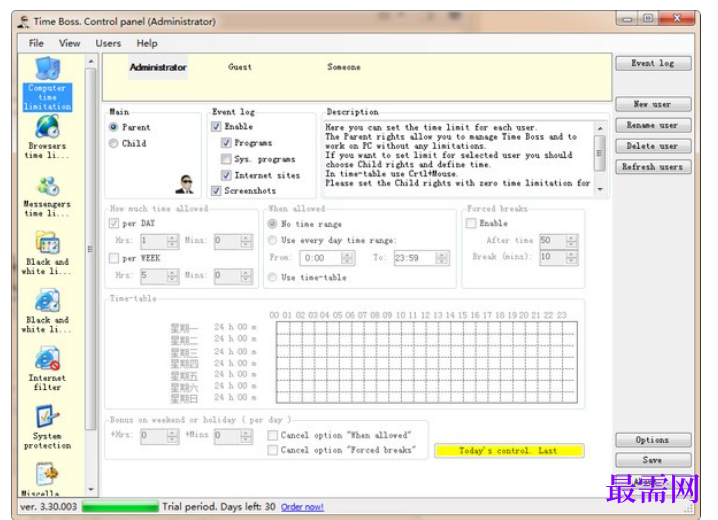The height and width of the screenshot is (520, 718).
Task: Open the File menu
Action: pyautogui.click(x=36, y=43)
